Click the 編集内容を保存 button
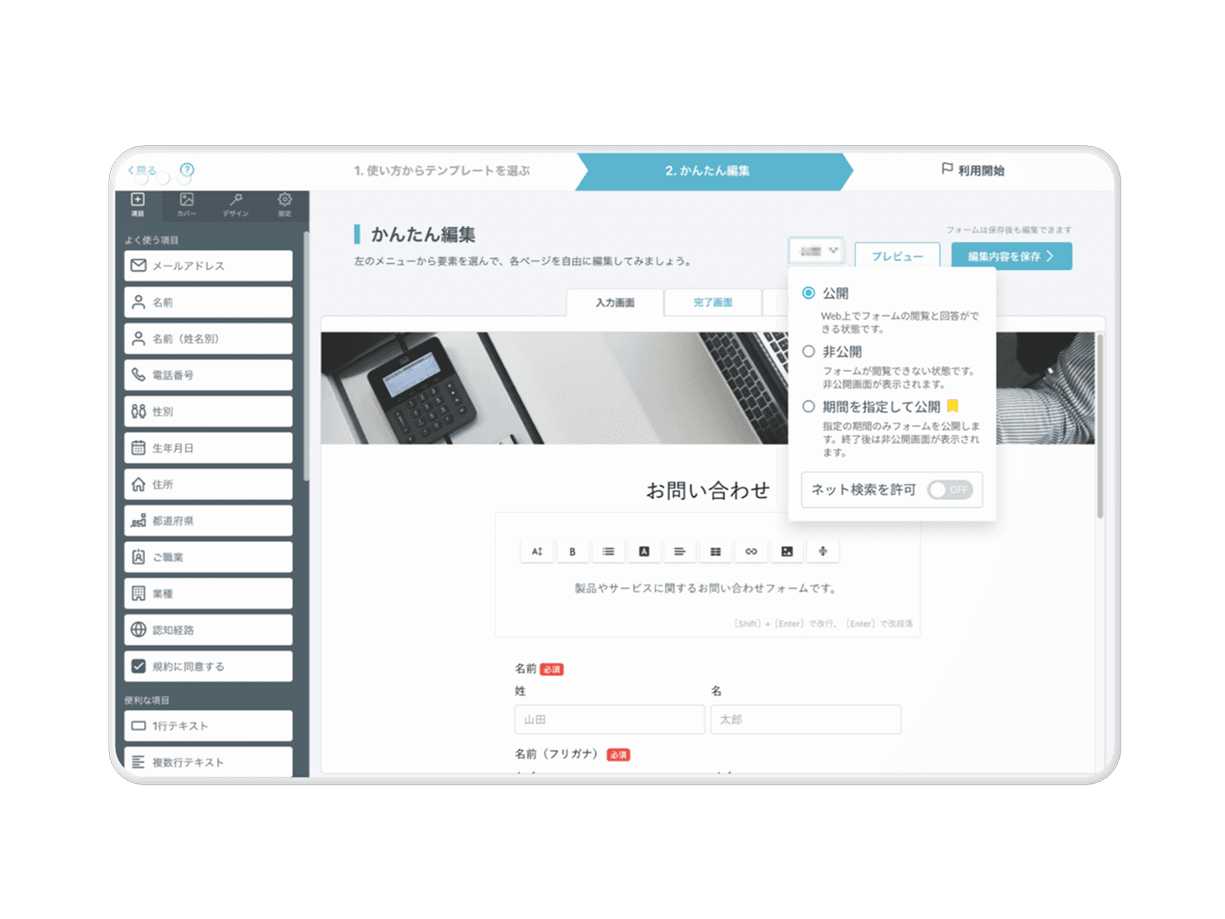This screenshot has height=919, width=1225. click(1011, 256)
